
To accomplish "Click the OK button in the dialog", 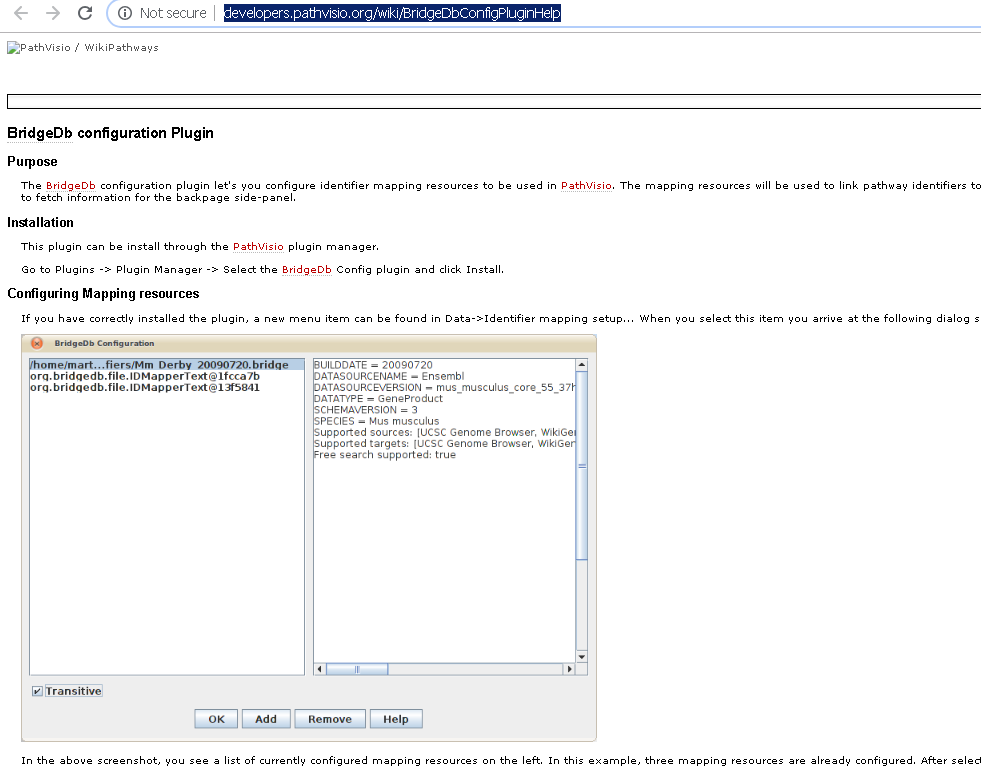I will pyautogui.click(x=216, y=719).
